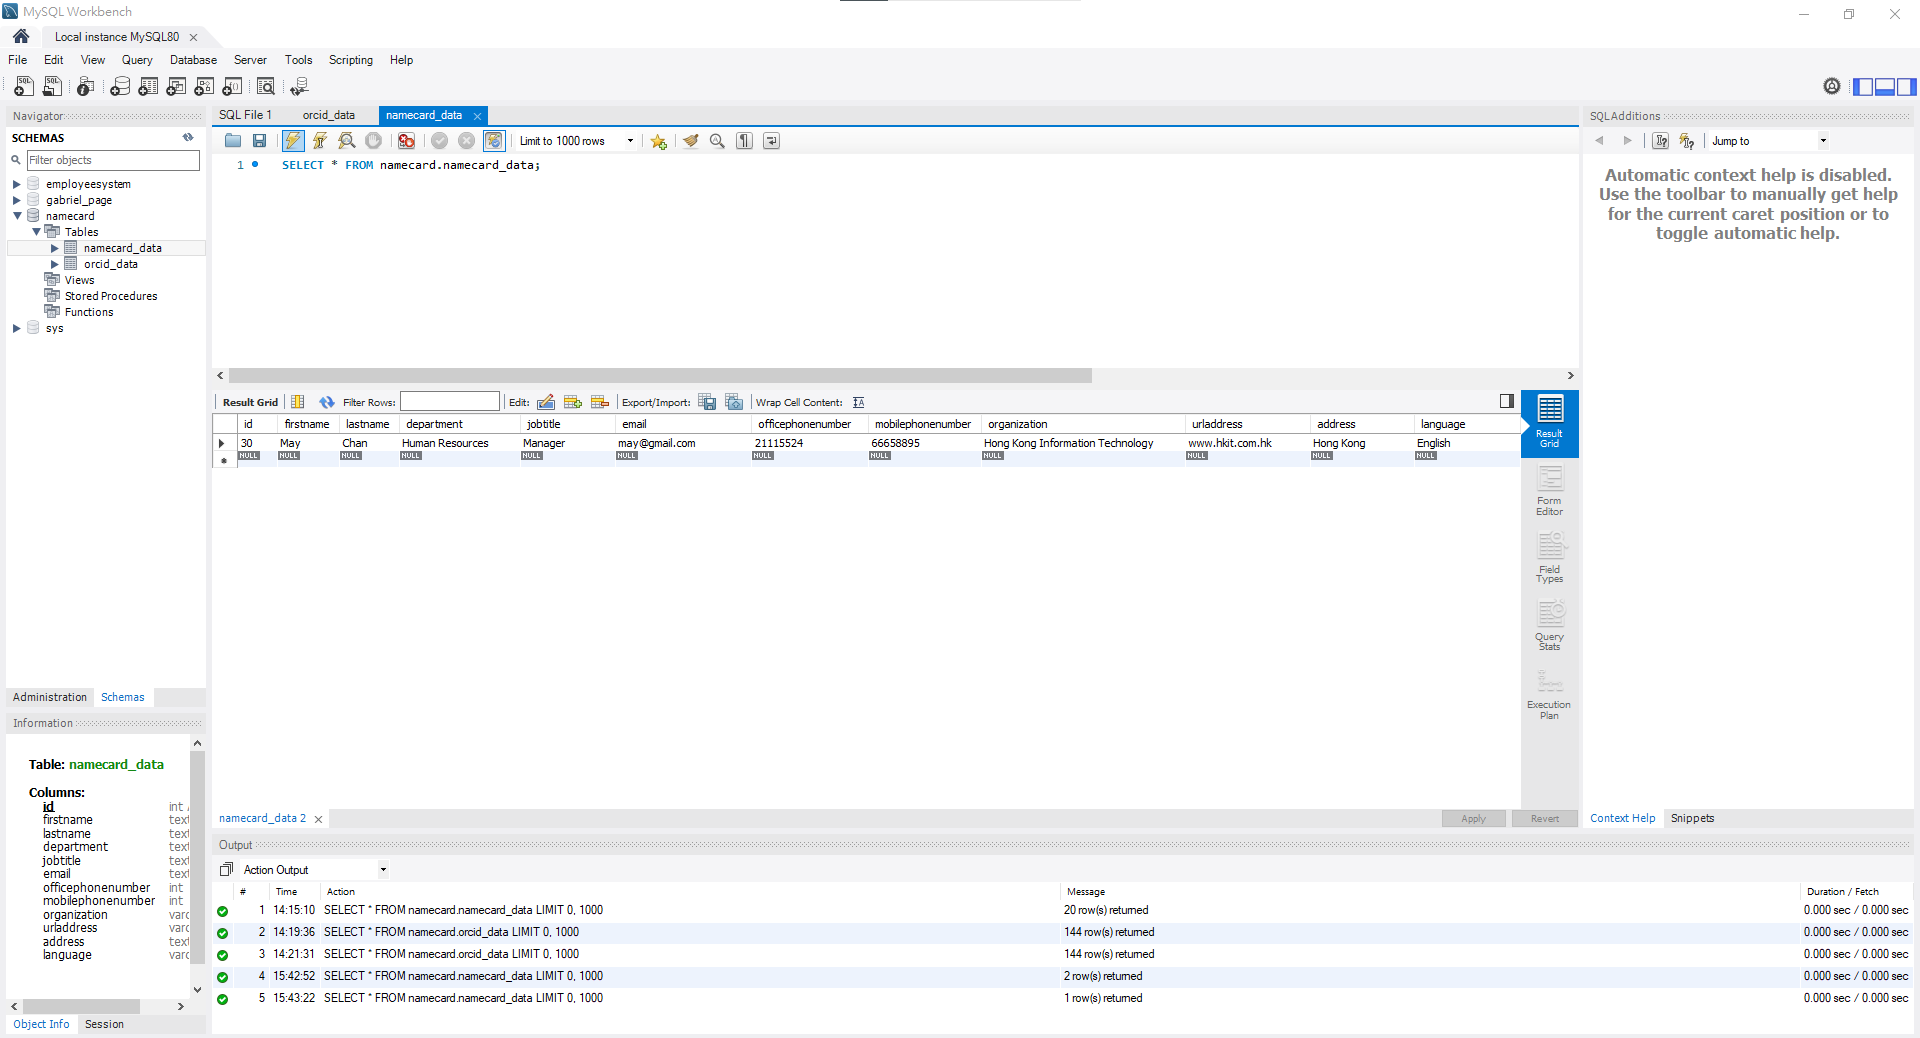Import records from an external file

(x=734, y=402)
